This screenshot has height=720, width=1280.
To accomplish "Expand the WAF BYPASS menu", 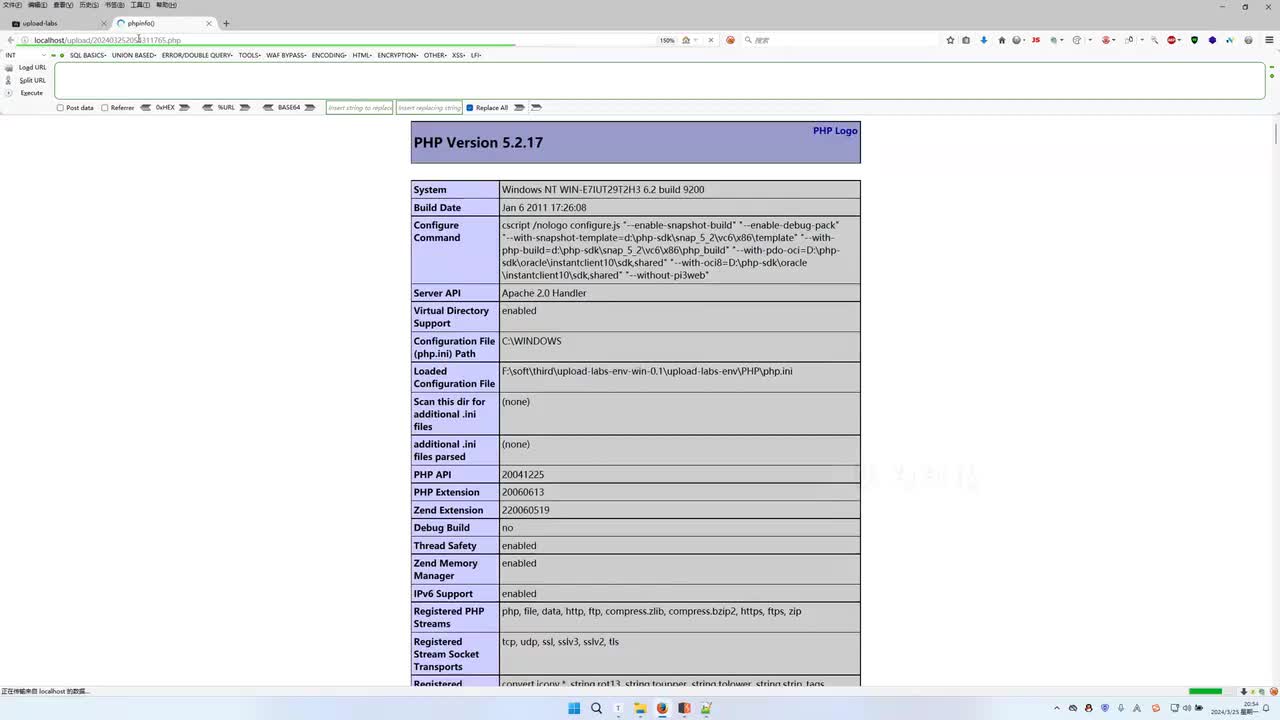I will [286, 55].
